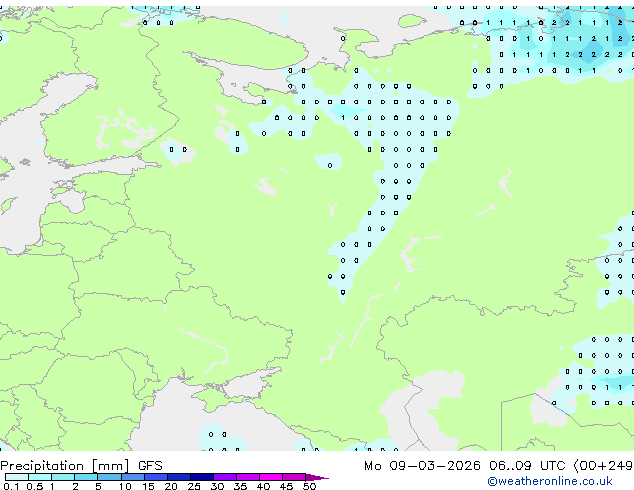This screenshot has width=634, height=490.
Task: Click the legend swatch between 15 and 20
Action: (155, 477)
